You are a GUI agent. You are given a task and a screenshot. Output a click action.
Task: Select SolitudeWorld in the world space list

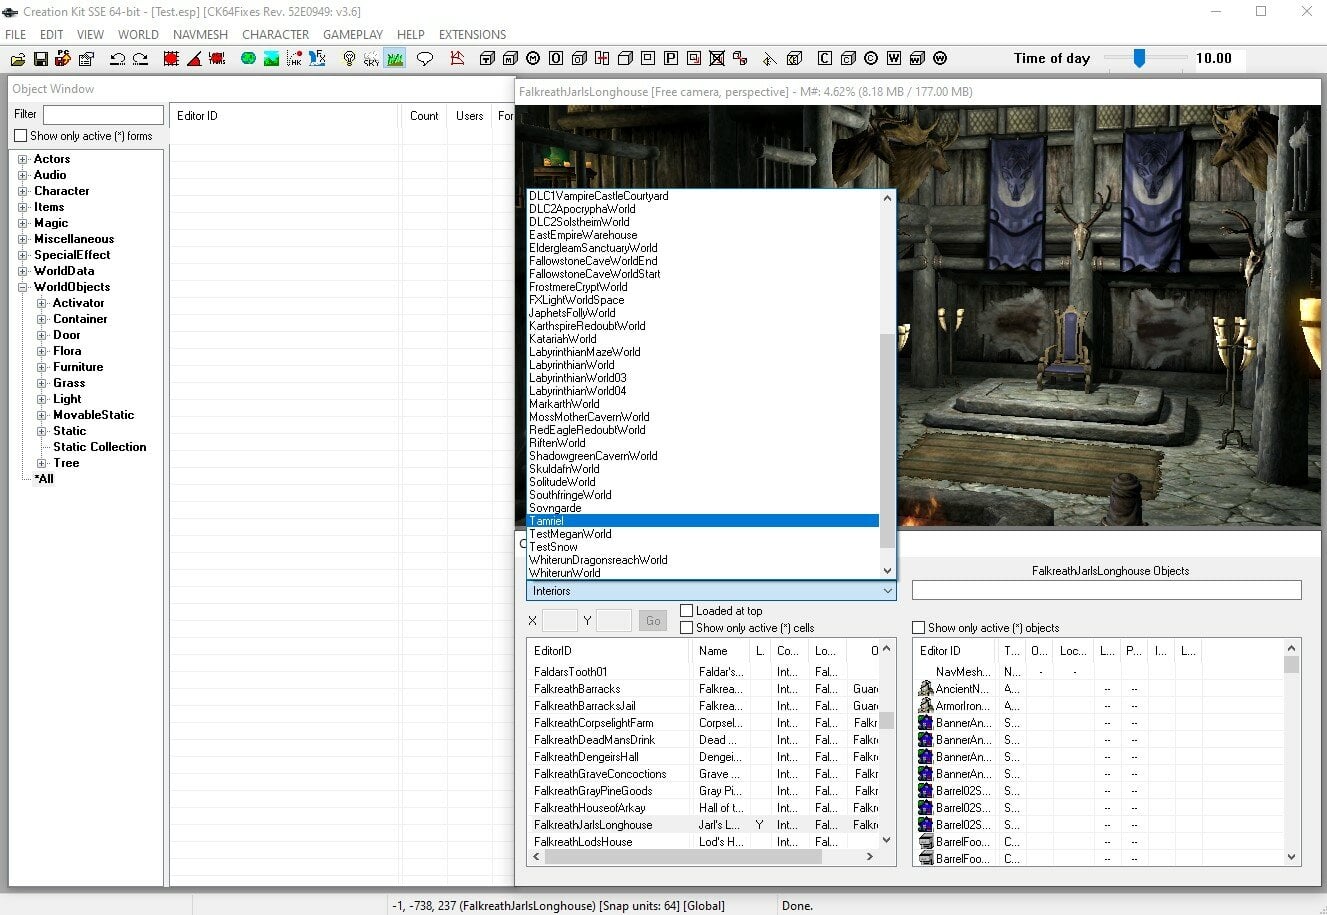pos(703,482)
